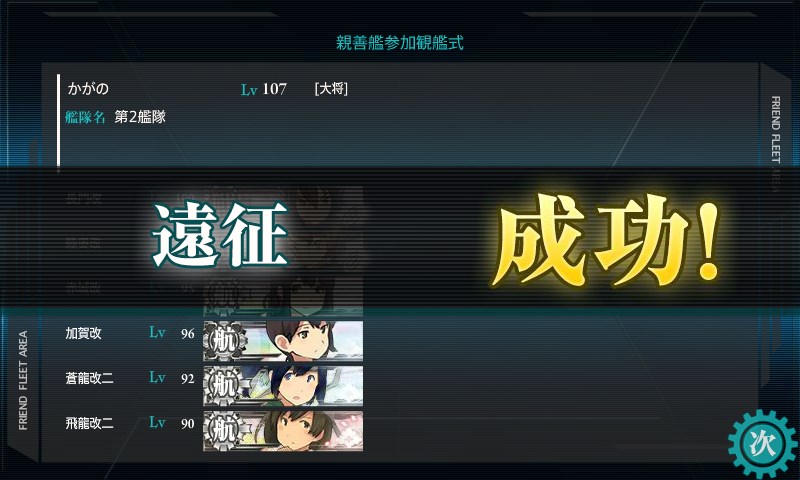Viewport: 800px width, 480px height.
Task: Select 蒼龍改二 ship portrait banner
Action: point(283,386)
